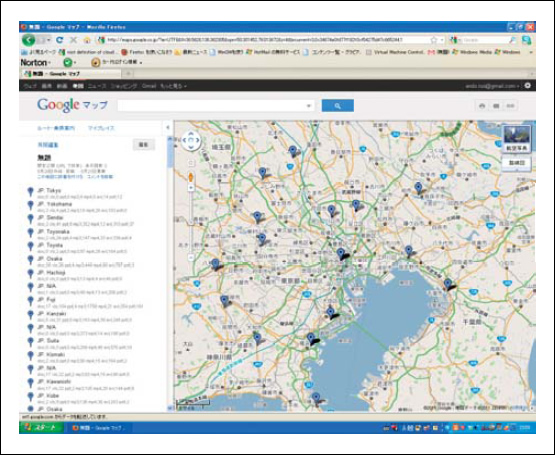Image resolution: width=555 pixels, height=455 pixels.
Task: Open the Windows Start button
Action: (x=41, y=428)
